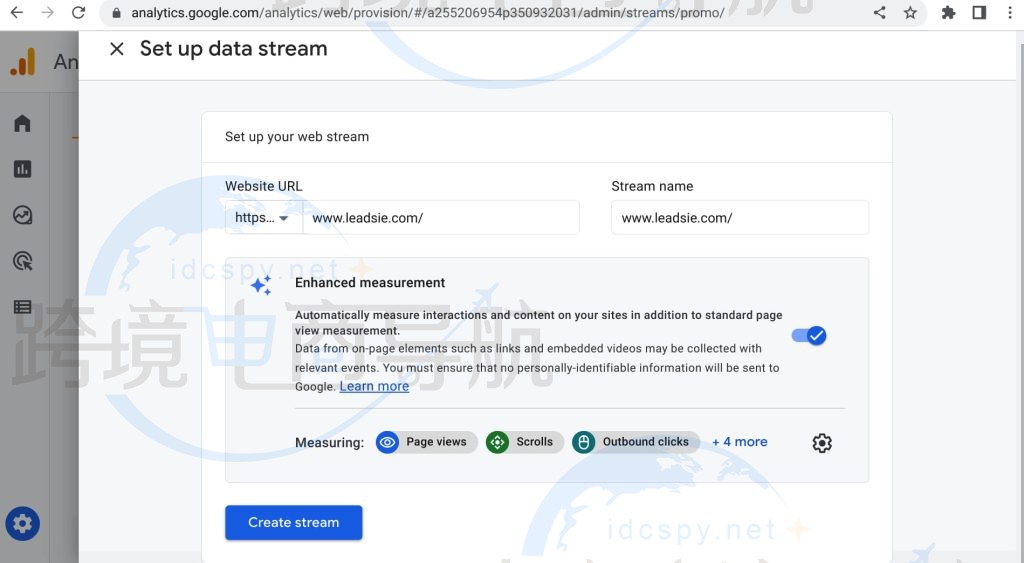Reload the page in browser
Screen dimensions: 1024x563
point(79,13)
